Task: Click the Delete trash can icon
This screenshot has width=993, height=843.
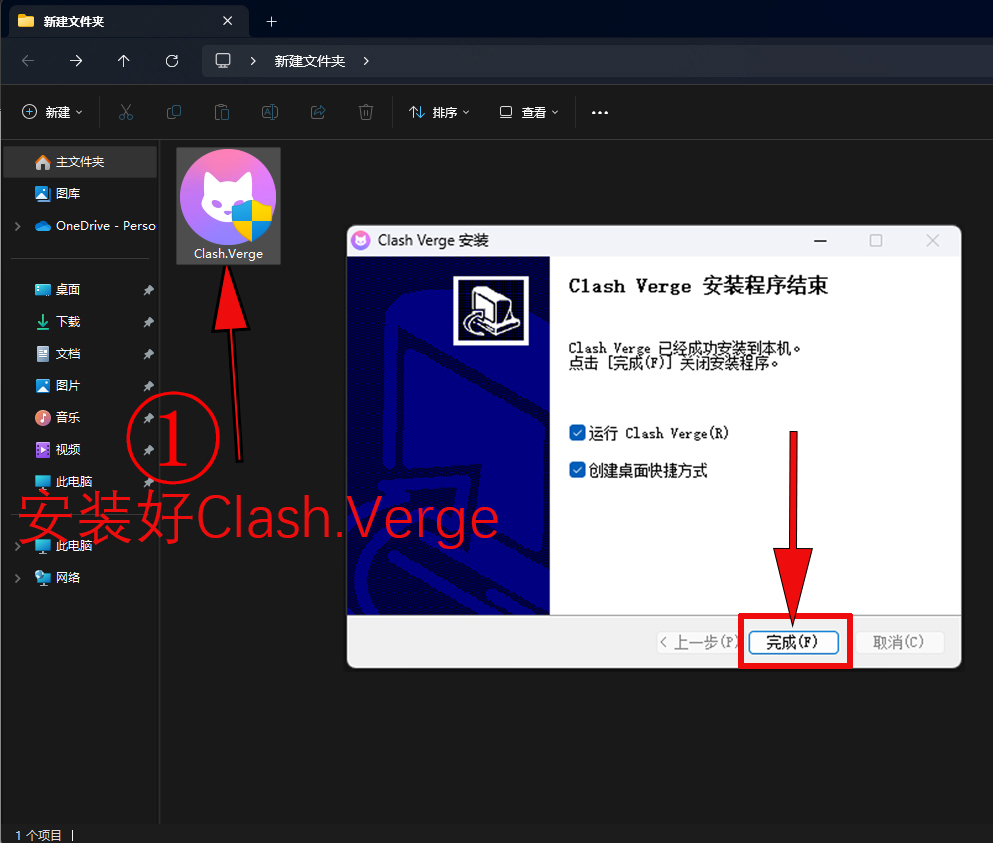Action: [366, 113]
